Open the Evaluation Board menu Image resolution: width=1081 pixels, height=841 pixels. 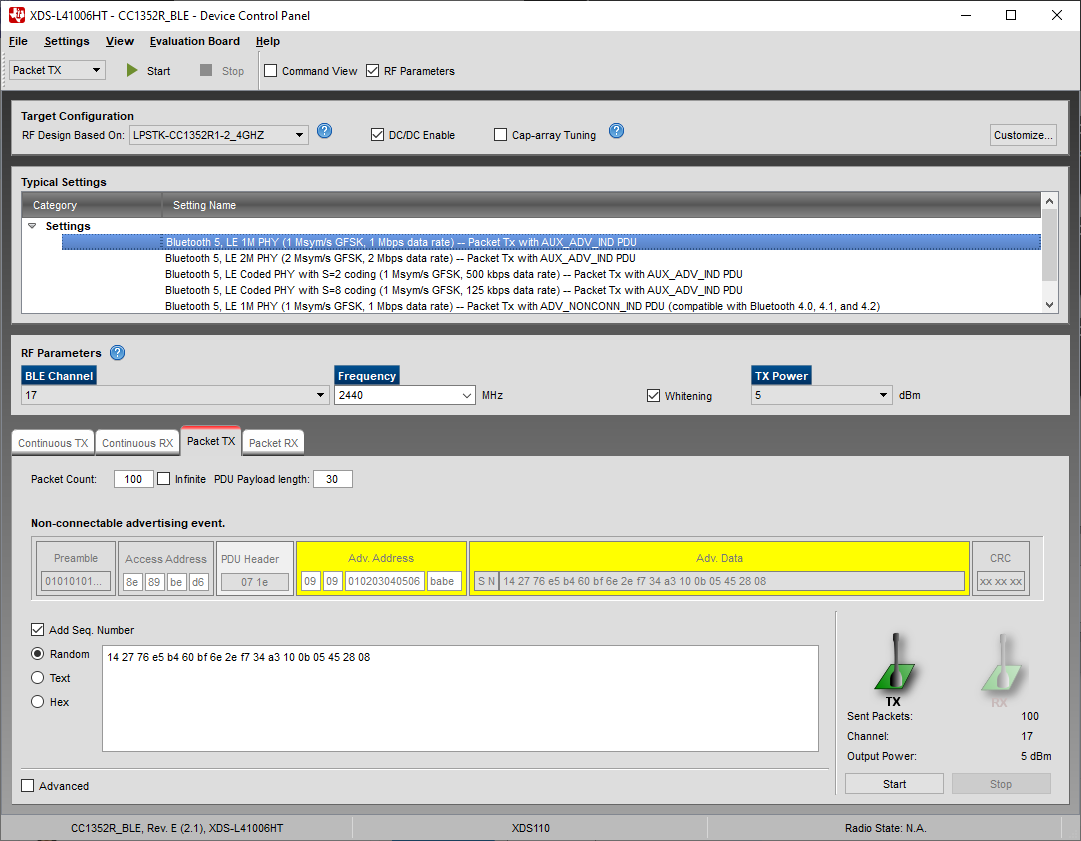click(194, 41)
